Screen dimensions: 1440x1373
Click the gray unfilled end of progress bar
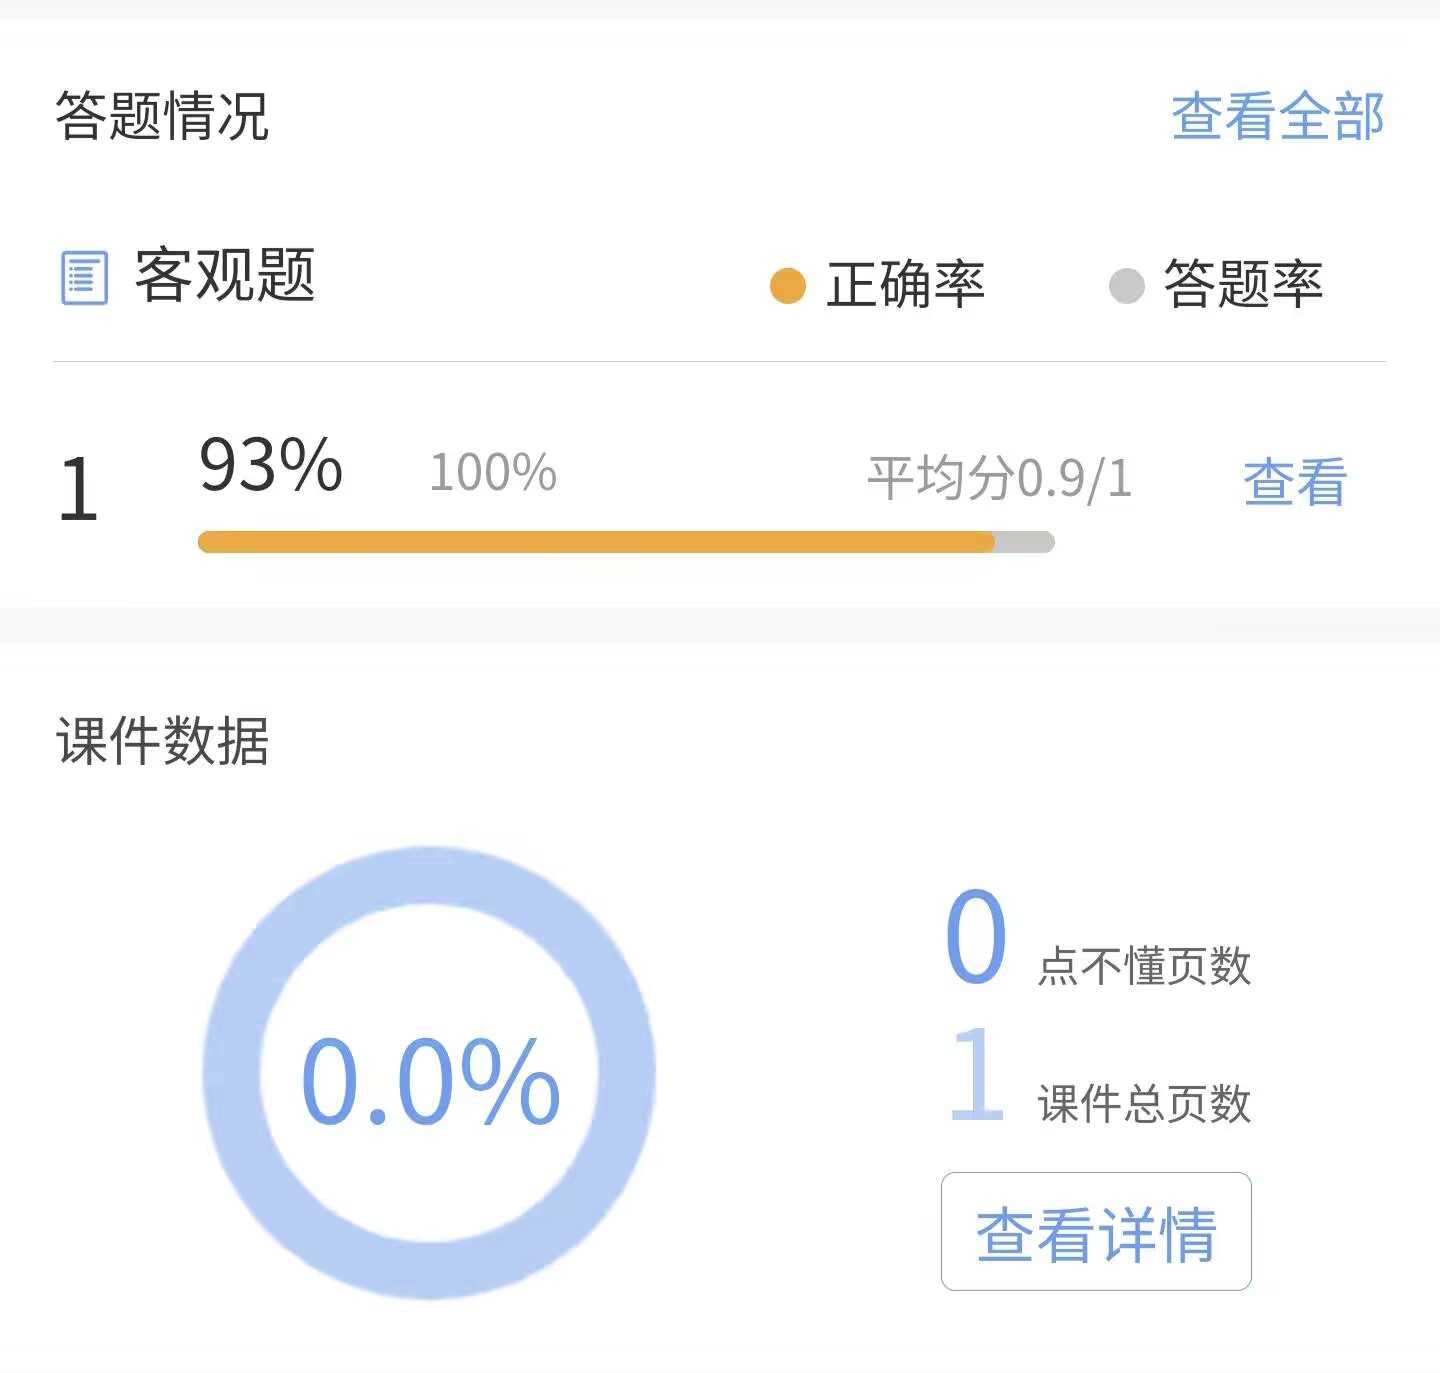(x=1025, y=542)
